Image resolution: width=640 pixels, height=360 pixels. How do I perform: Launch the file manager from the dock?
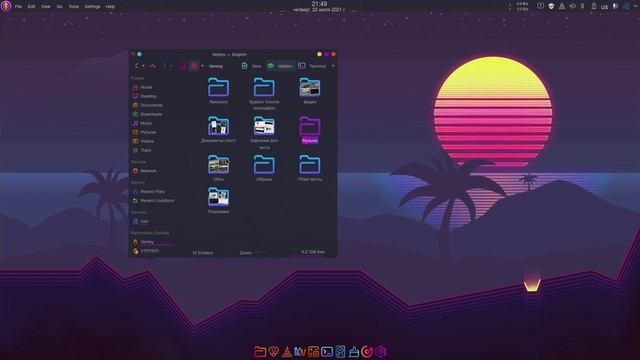[260, 351]
